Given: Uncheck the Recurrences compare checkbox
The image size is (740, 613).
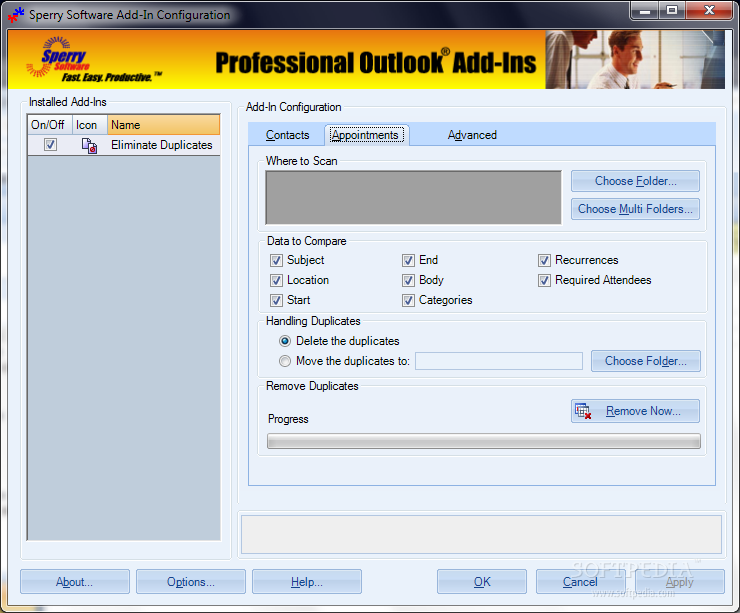Looking at the screenshot, I should 544,260.
